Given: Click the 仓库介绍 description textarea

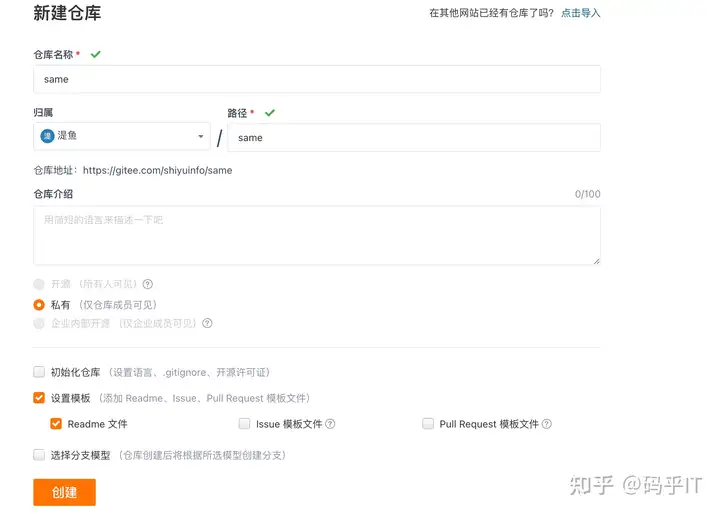Looking at the screenshot, I should (x=317, y=235).
